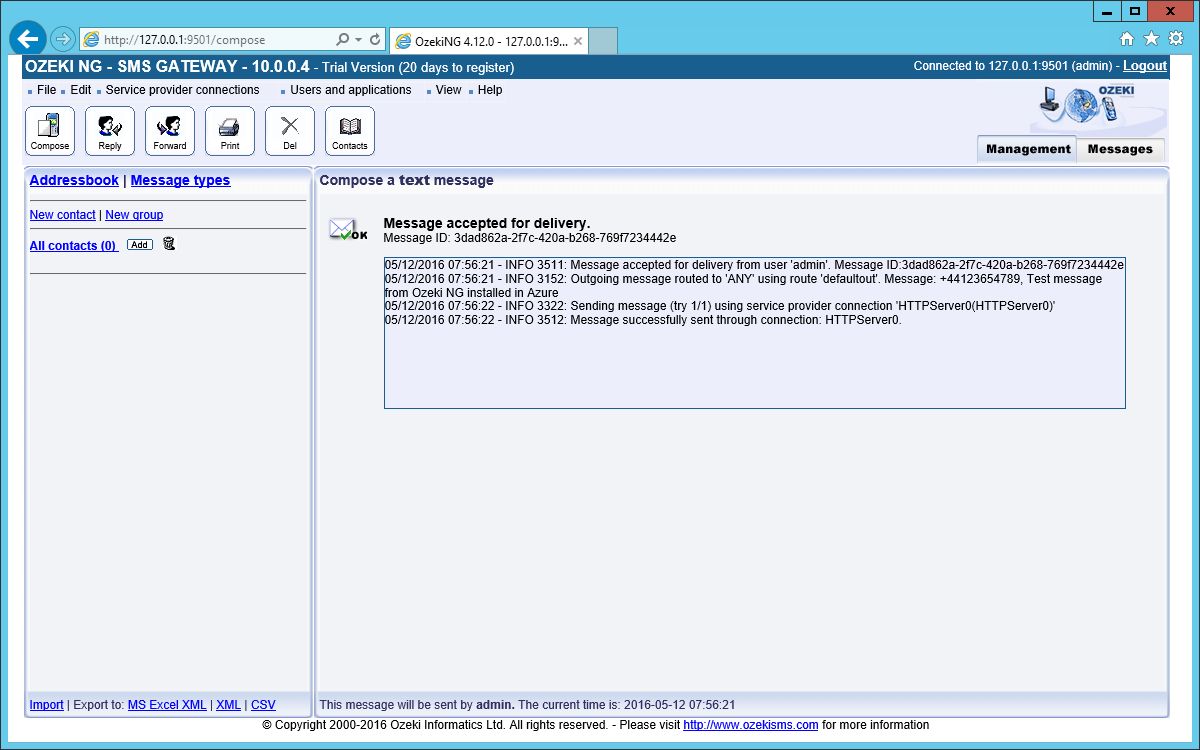The height and width of the screenshot is (750, 1200).
Task: Visit the www.ozekisms.com link
Action: point(751,725)
